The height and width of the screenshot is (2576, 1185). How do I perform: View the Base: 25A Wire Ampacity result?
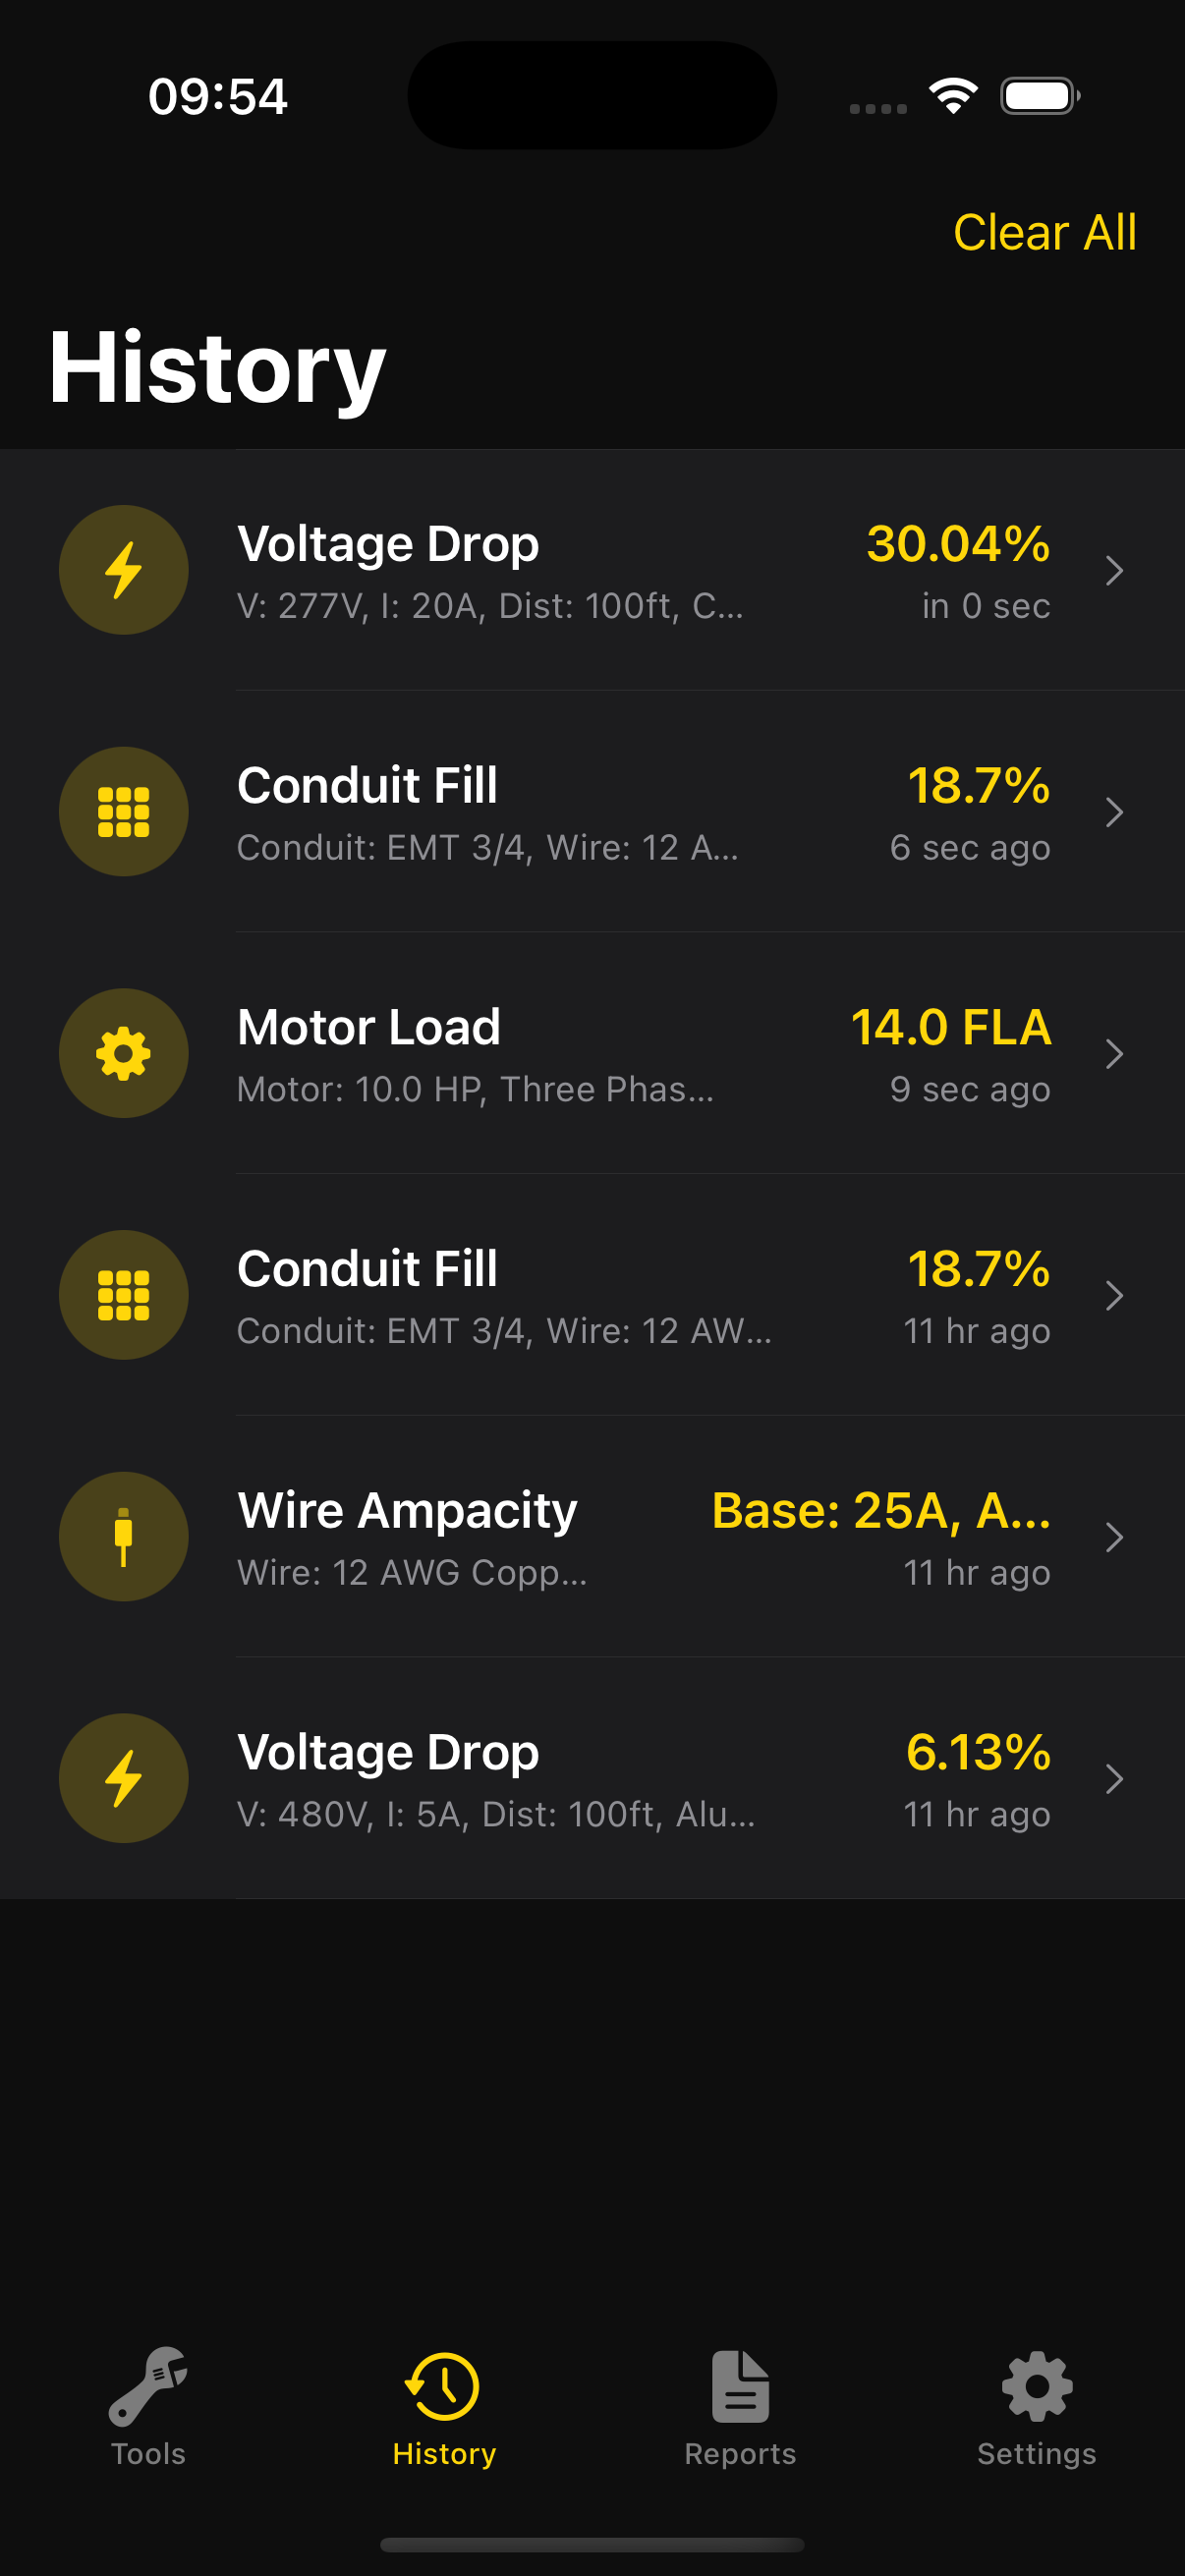tap(880, 1511)
